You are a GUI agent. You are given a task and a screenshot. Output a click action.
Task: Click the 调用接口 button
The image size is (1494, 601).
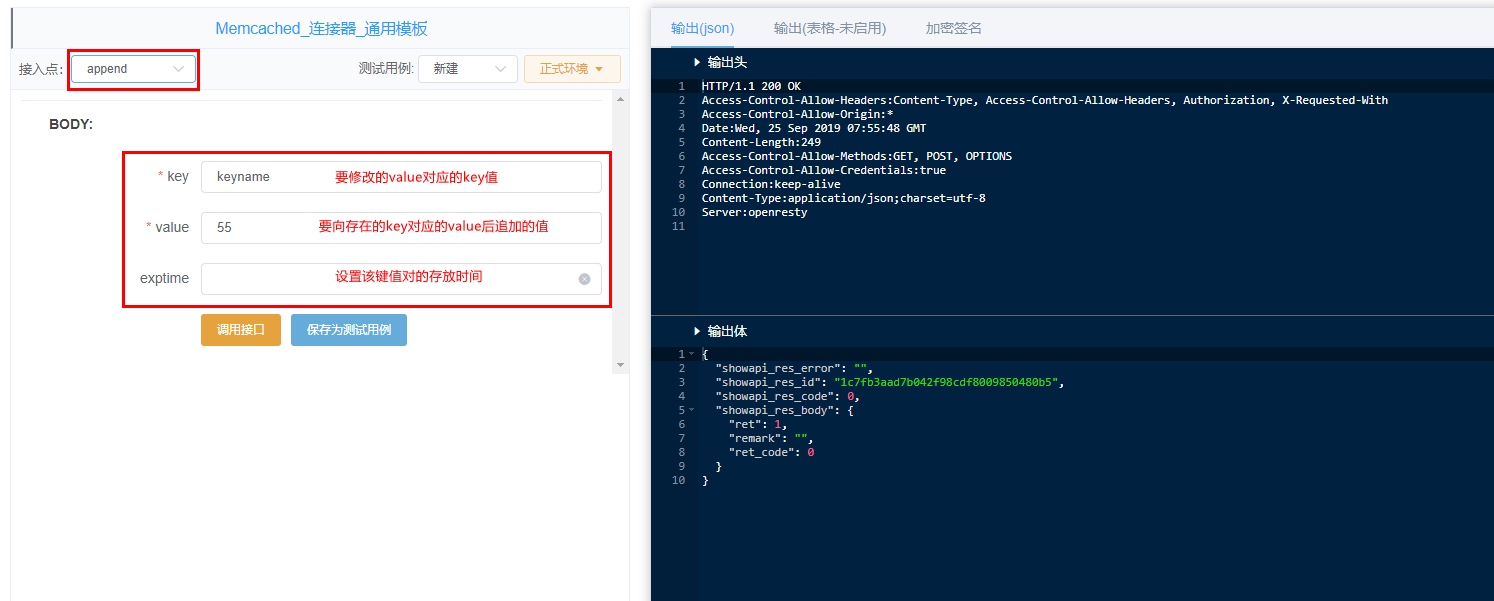click(x=241, y=330)
